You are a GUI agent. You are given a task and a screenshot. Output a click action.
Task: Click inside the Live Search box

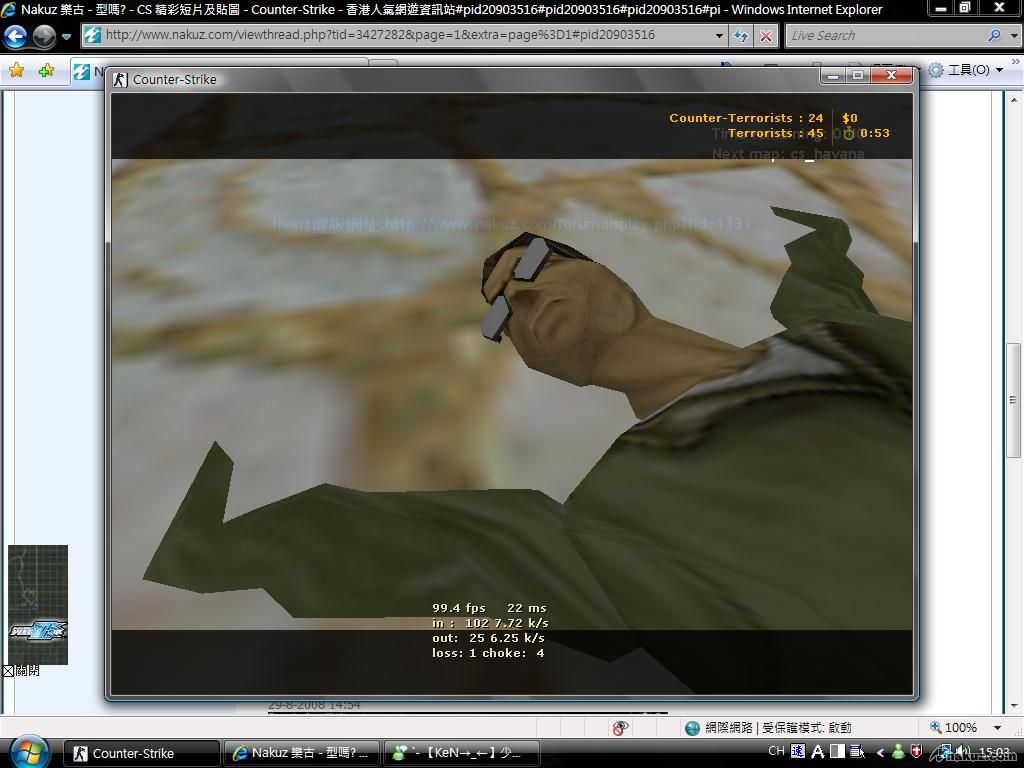[x=885, y=35]
